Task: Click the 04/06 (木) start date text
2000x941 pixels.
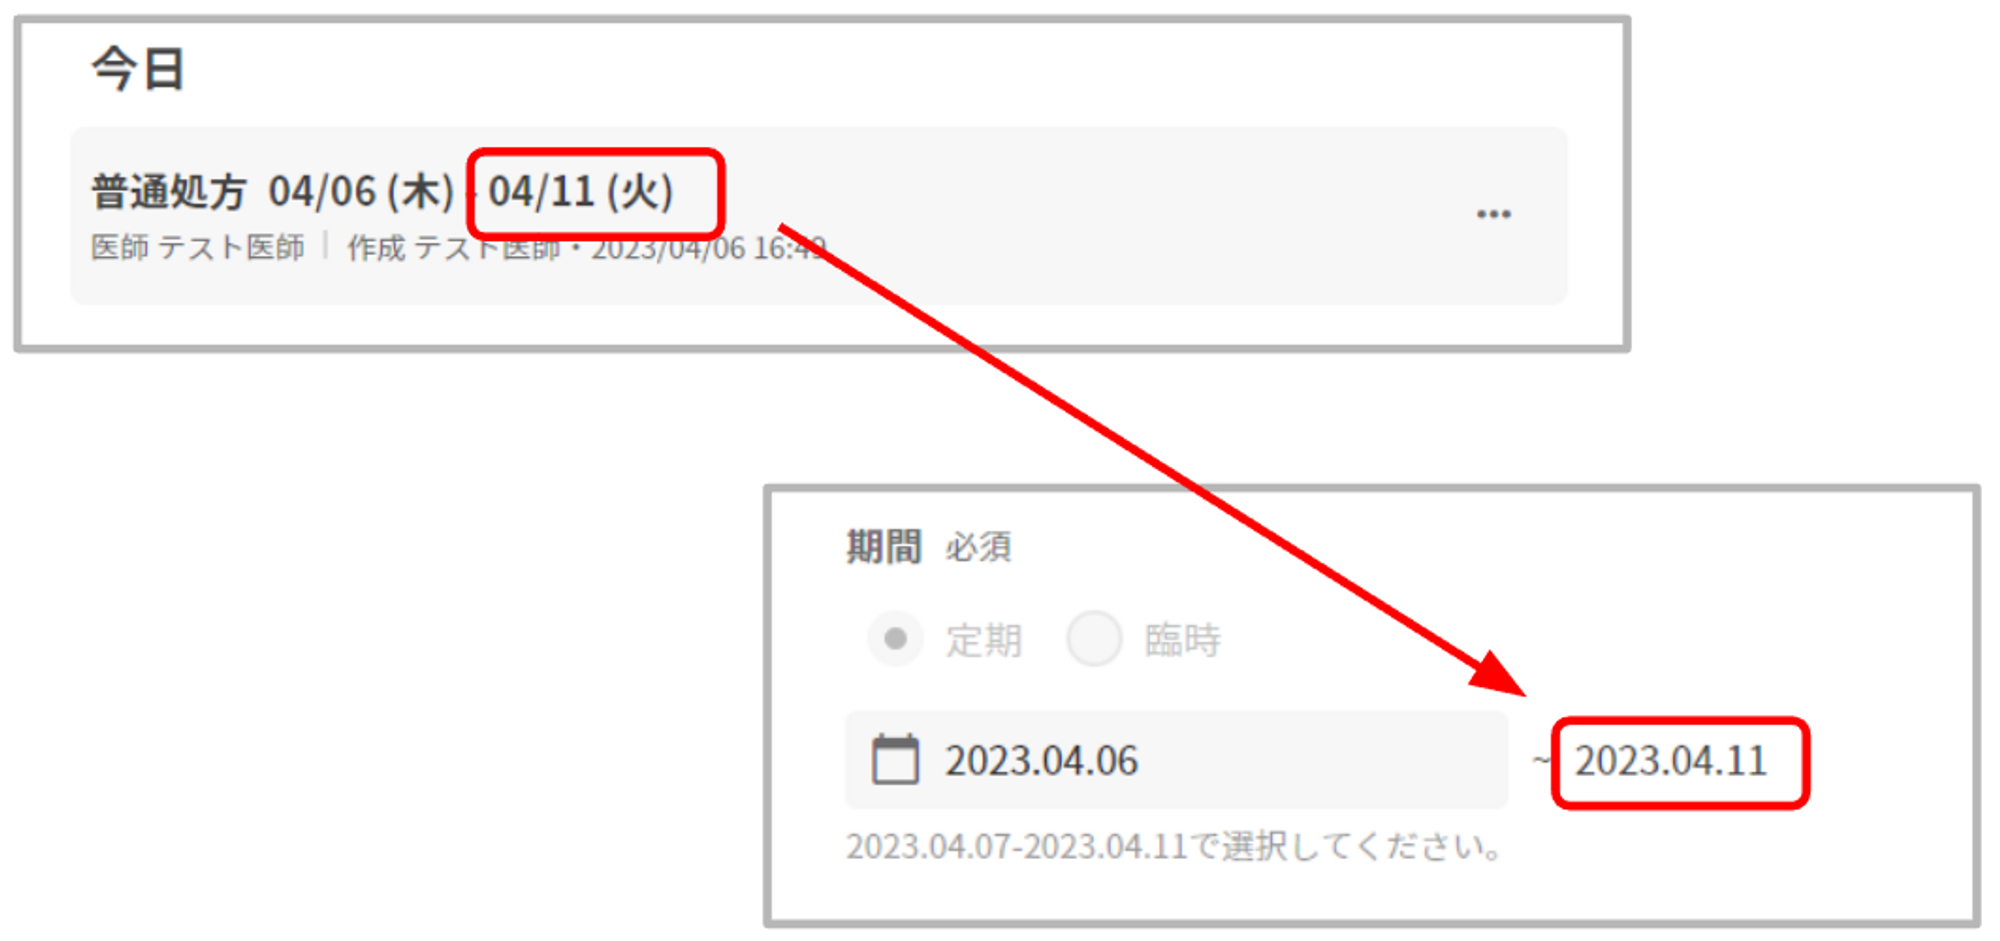Action: (x=361, y=191)
